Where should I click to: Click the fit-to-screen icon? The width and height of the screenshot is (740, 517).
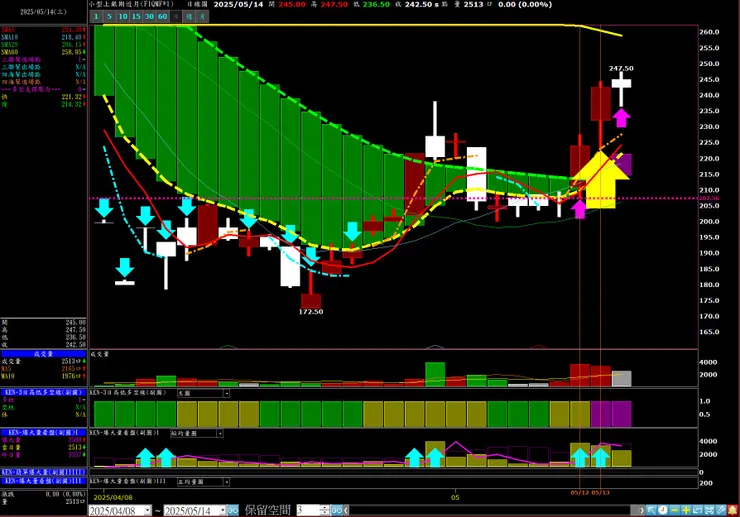[709, 510]
